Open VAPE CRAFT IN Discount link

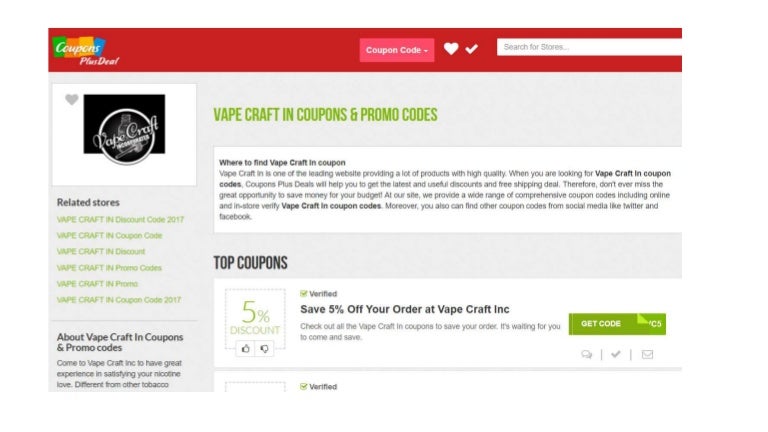click(x=101, y=251)
